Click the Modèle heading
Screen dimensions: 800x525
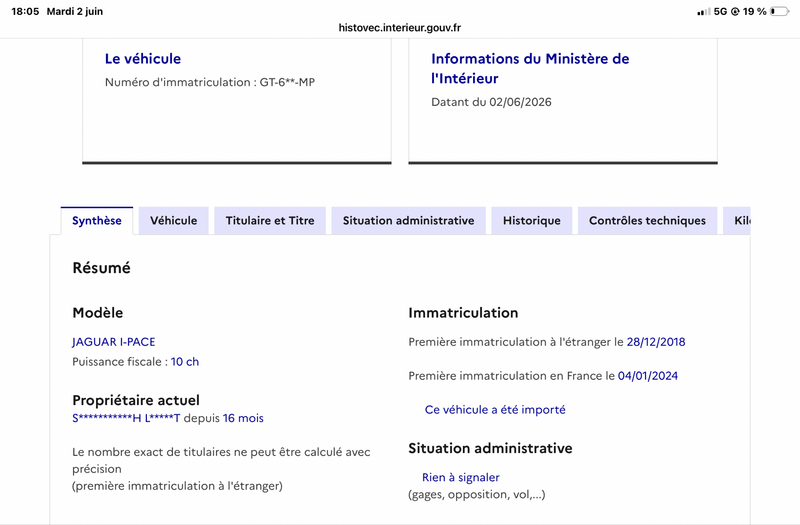point(97,313)
